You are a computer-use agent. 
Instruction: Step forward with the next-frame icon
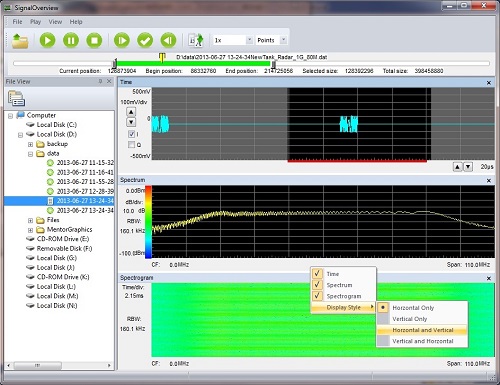(x=122, y=41)
